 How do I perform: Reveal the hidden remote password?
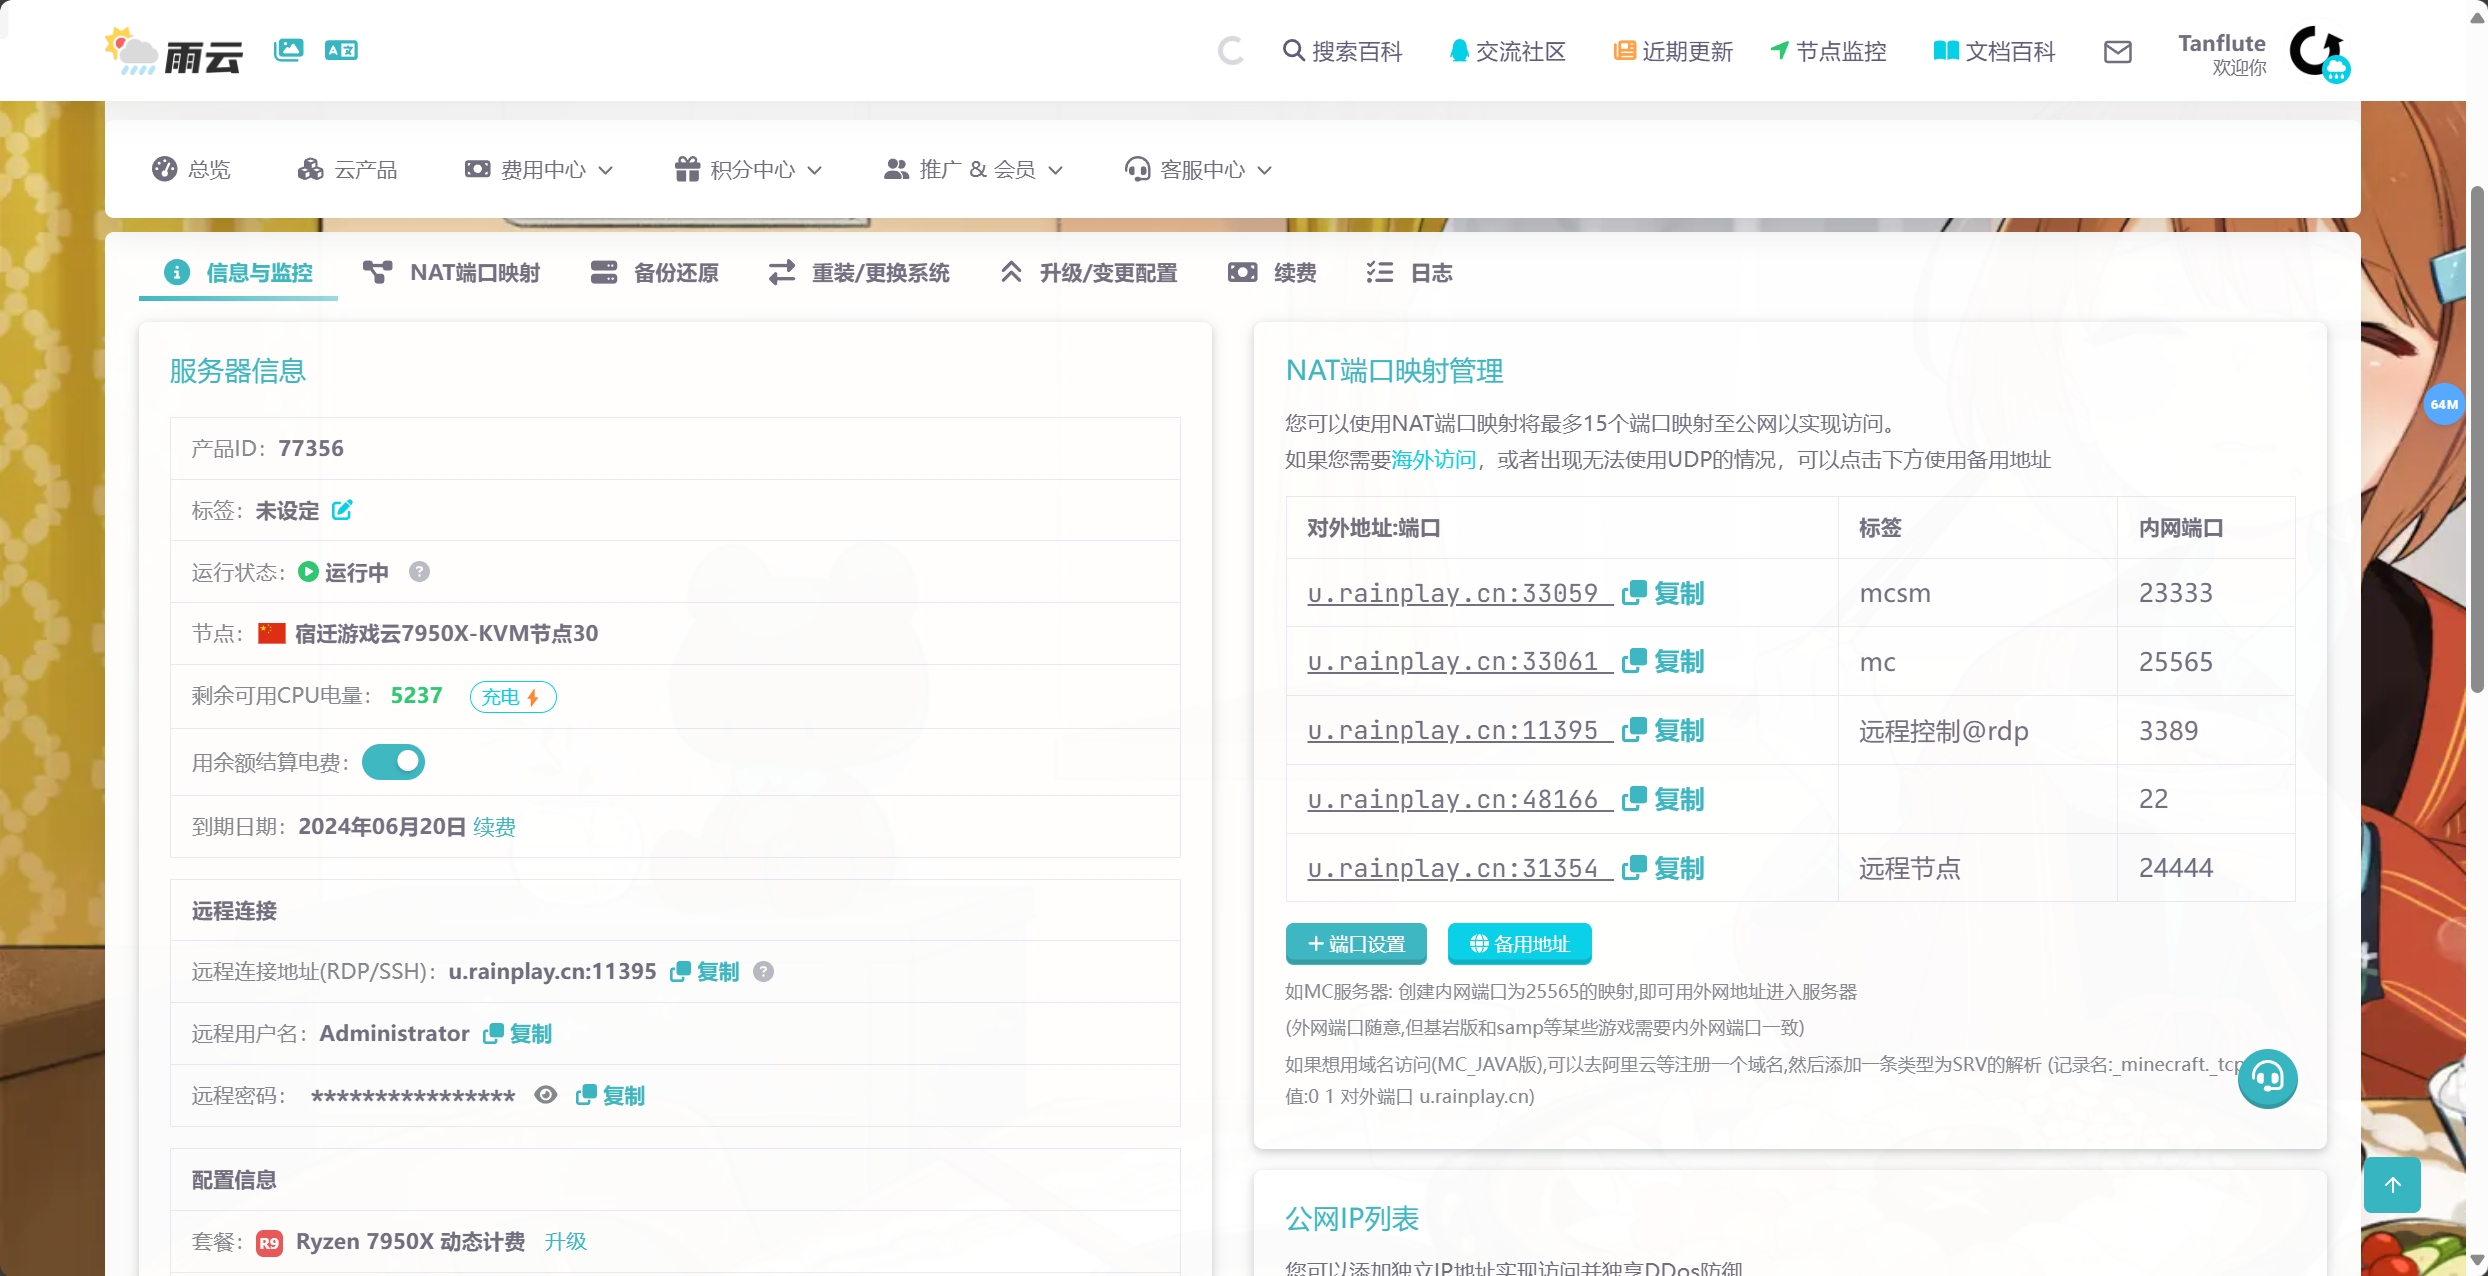click(x=545, y=1095)
